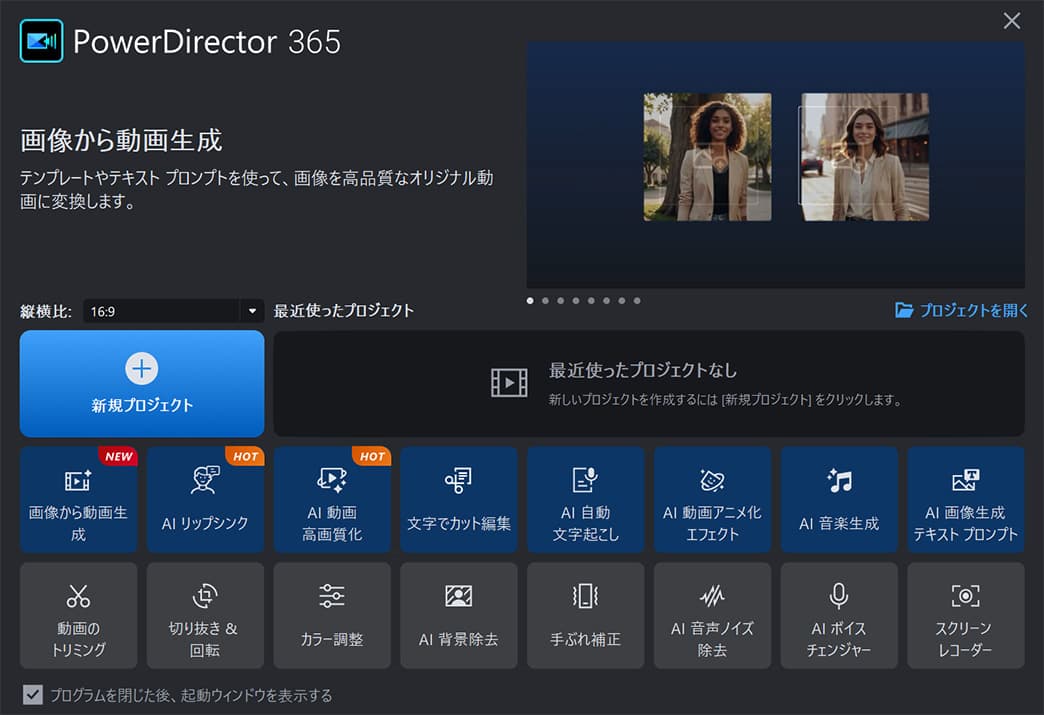1044x715 pixels.
Task: Go to third carousel page dot
Action: (x=561, y=301)
